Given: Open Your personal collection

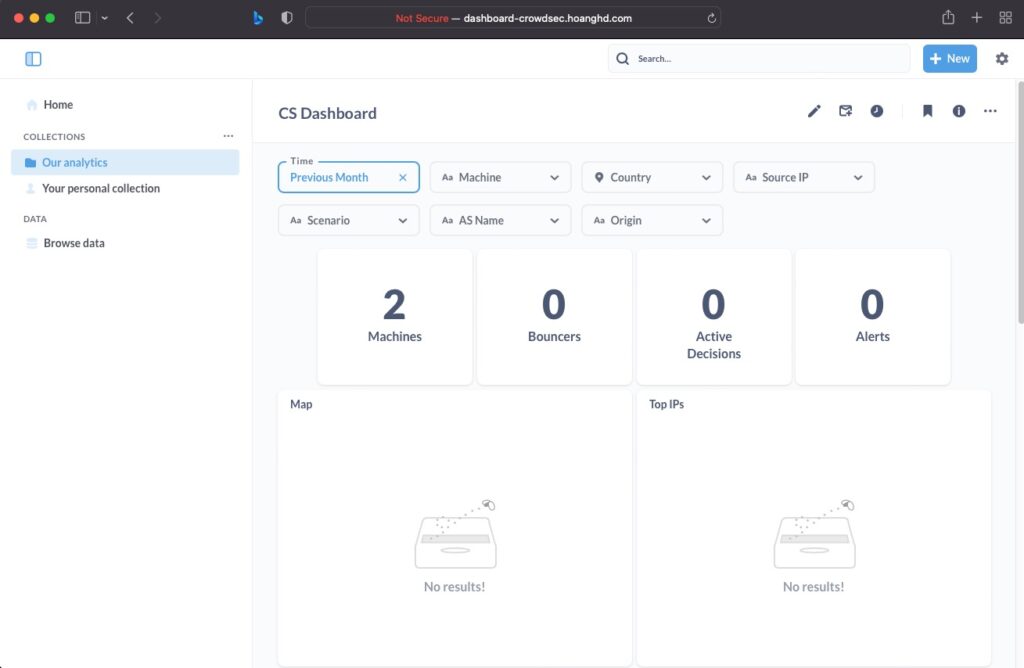Looking at the screenshot, I should point(125,189).
